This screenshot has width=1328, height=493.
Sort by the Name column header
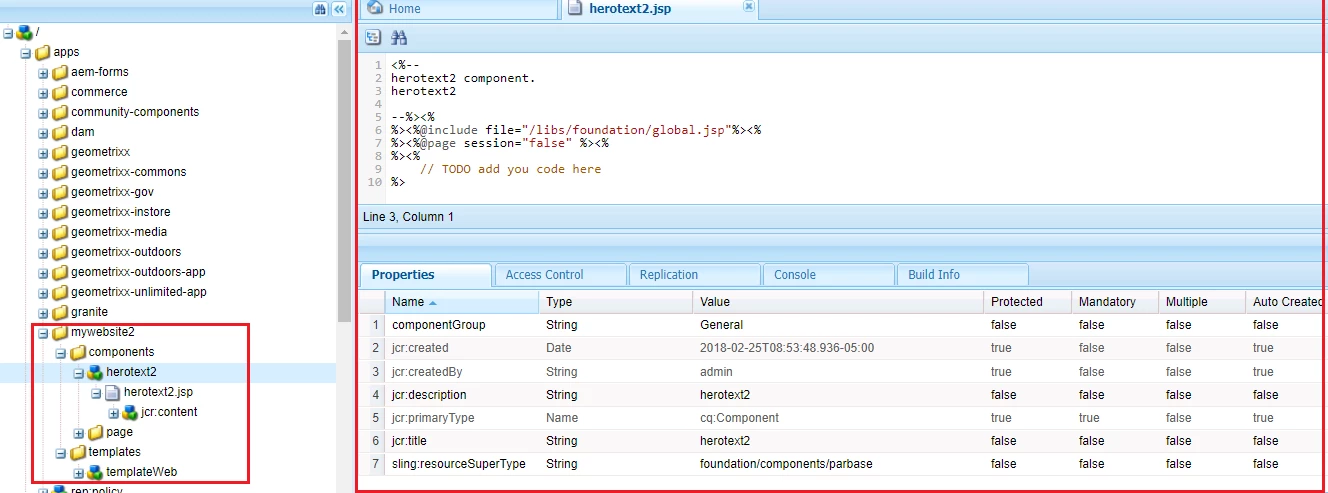(462, 302)
